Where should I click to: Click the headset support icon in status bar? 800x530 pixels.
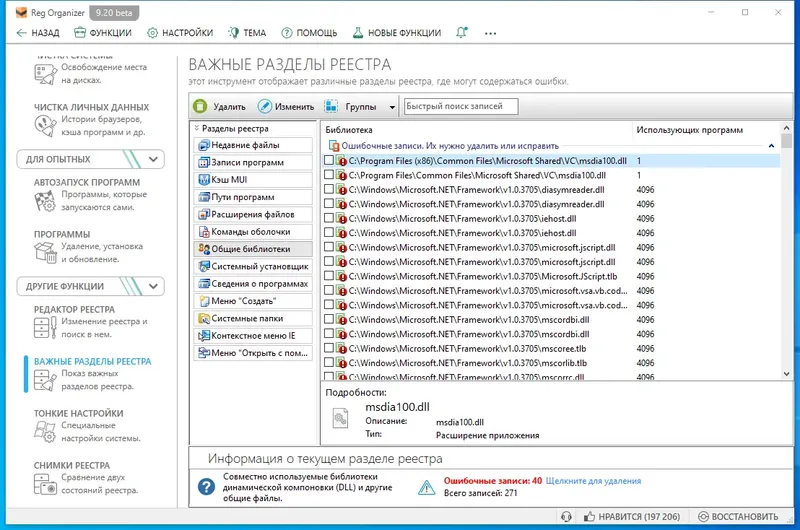coord(566,517)
